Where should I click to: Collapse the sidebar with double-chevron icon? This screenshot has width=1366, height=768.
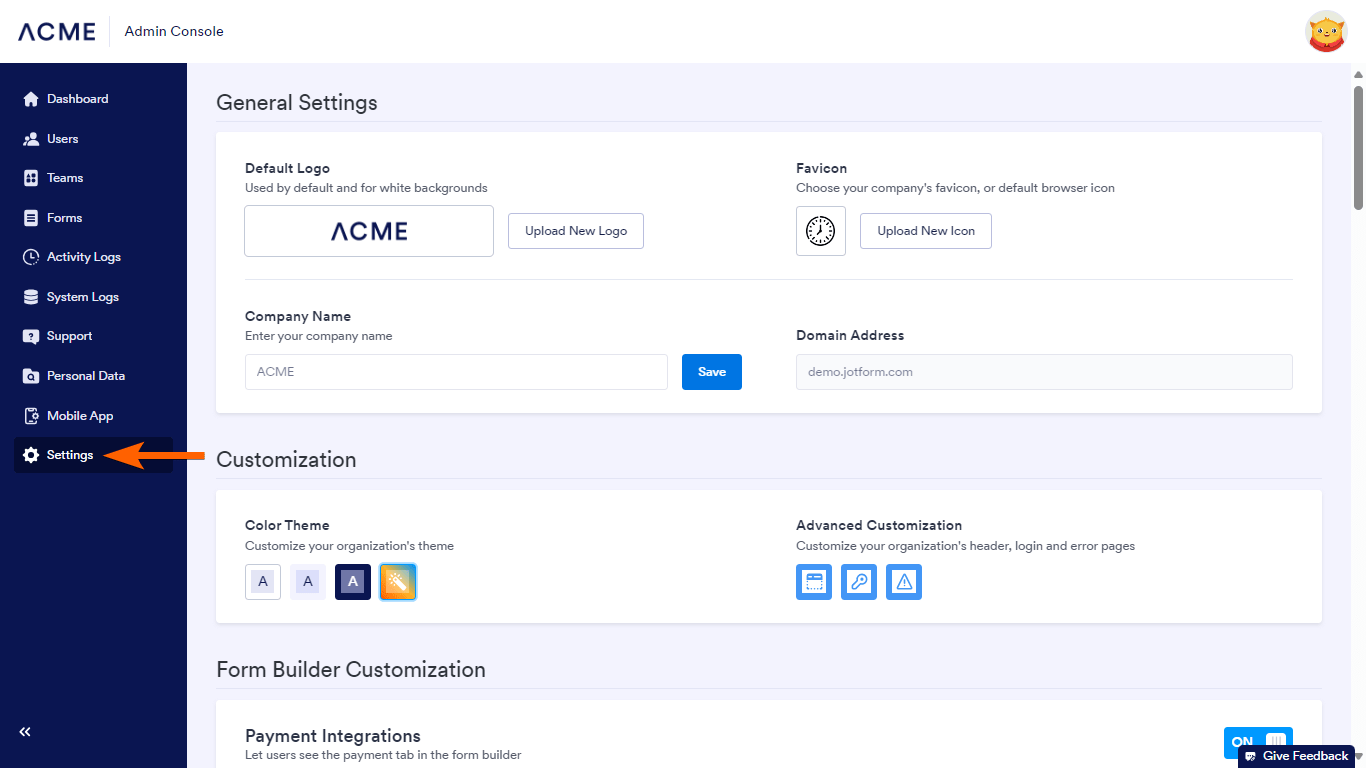tap(25, 732)
